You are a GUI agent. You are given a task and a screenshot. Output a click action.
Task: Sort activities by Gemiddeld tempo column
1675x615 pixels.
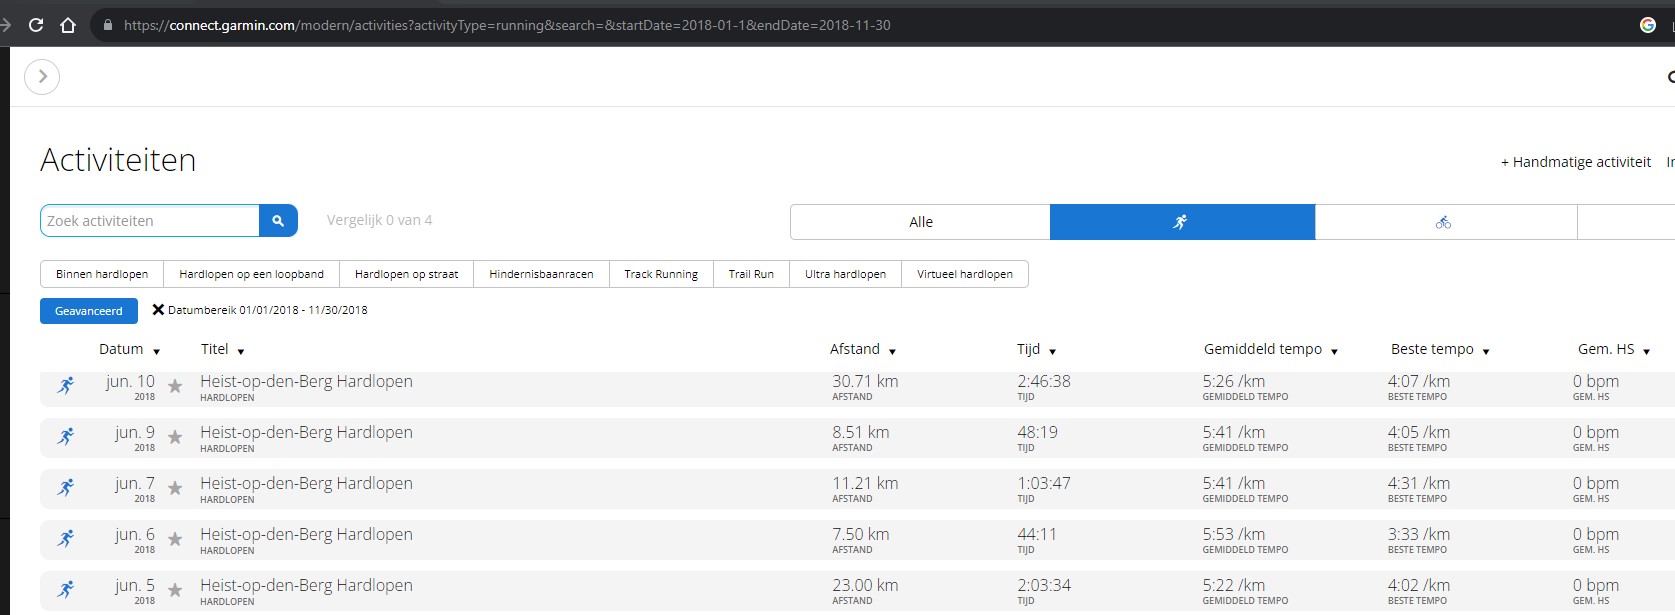click(1271, 349)
